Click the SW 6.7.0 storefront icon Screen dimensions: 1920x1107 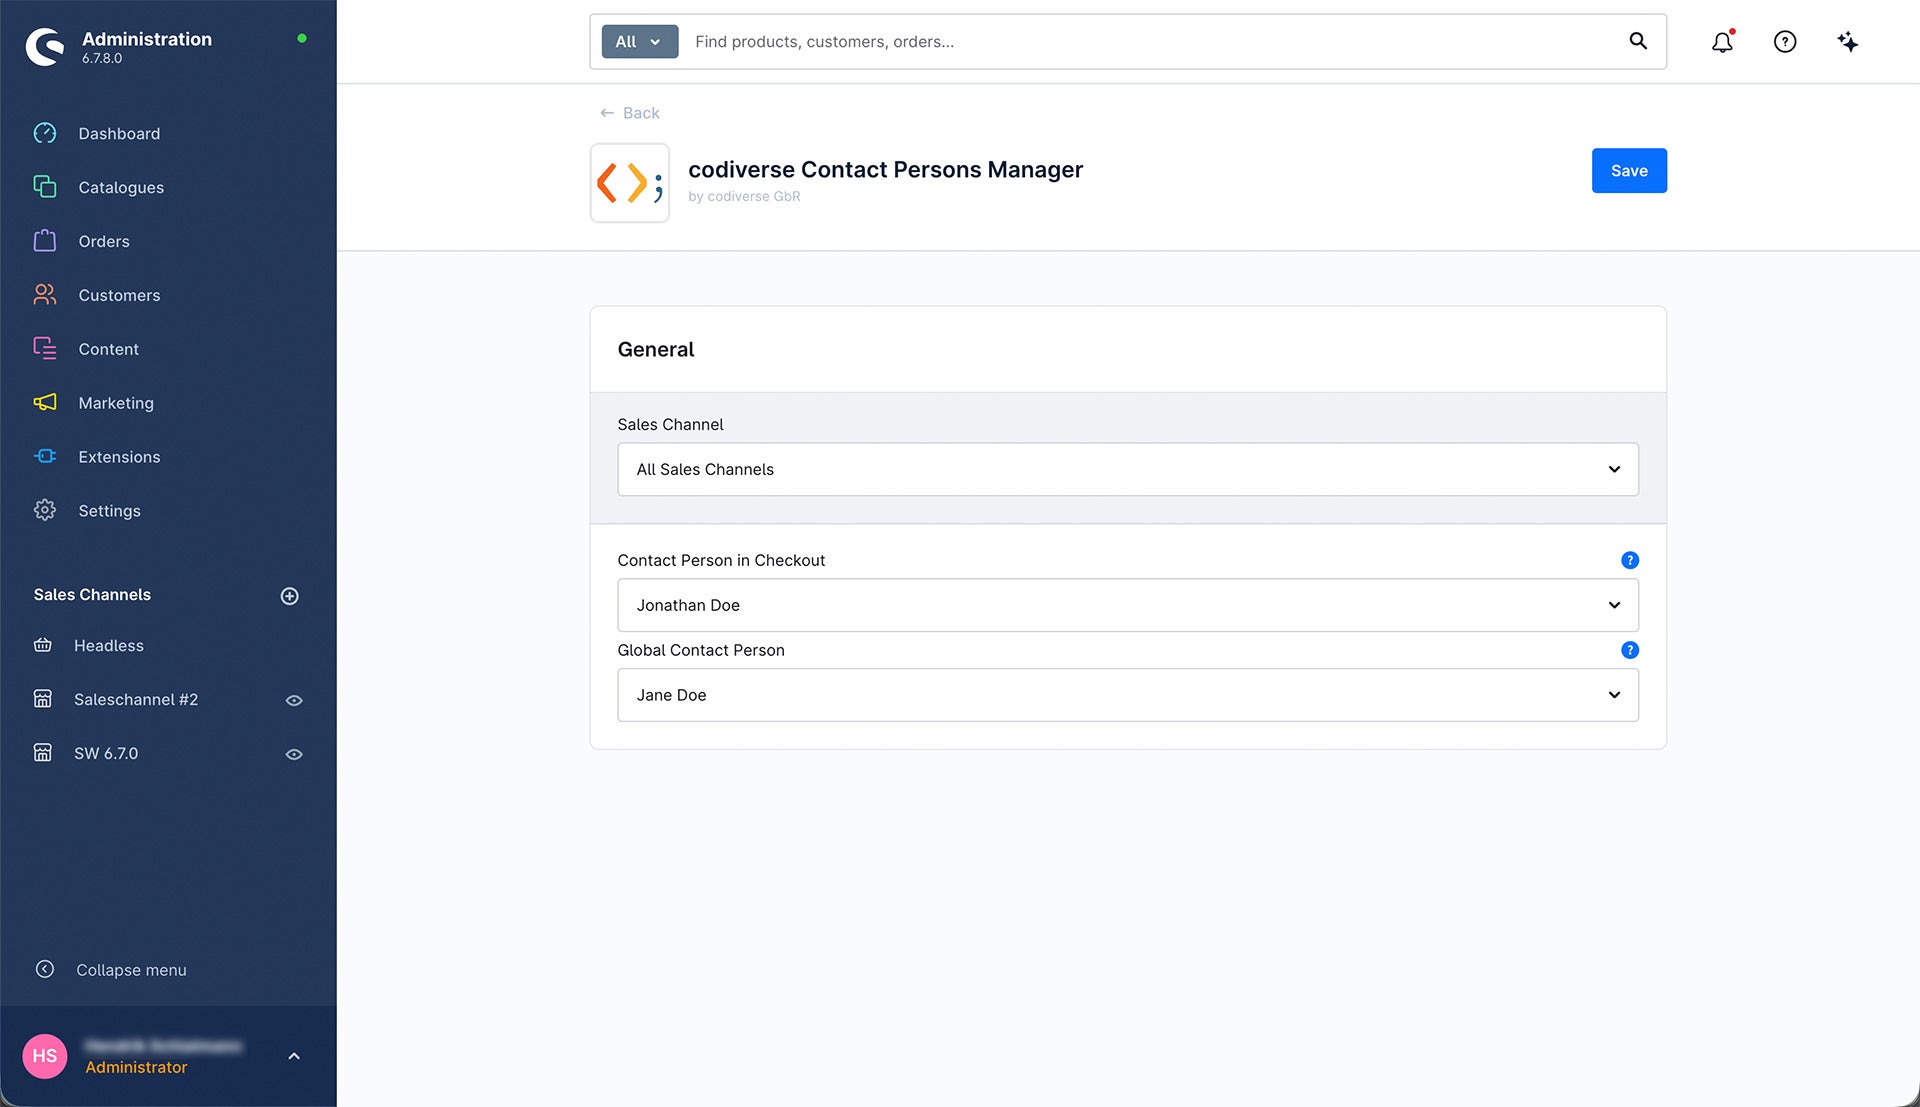(43, 753)
